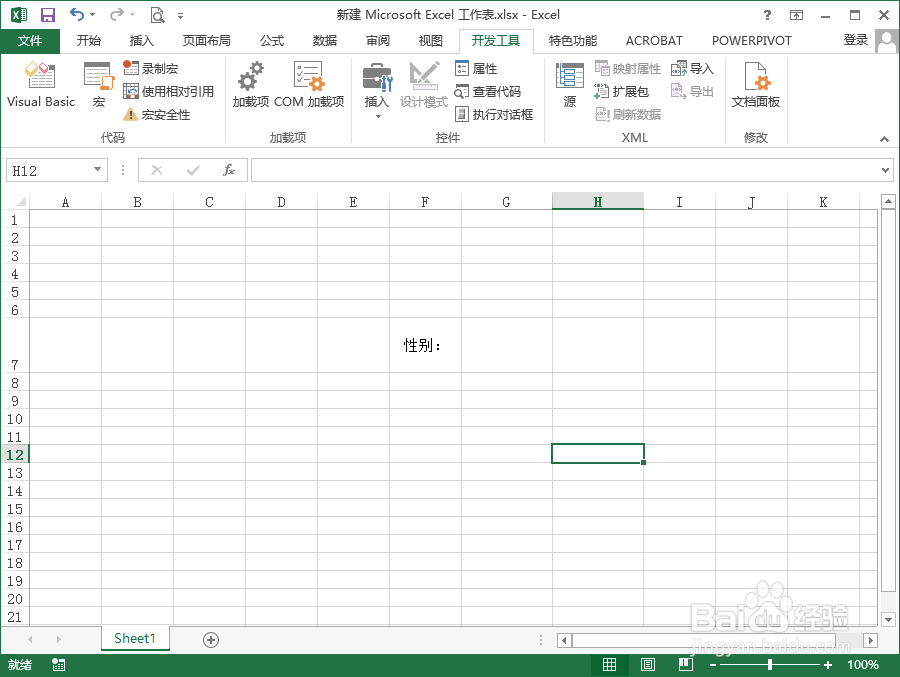Select the cell containing 性别：
The image size is (900, 677).
[x=425, y=345]
